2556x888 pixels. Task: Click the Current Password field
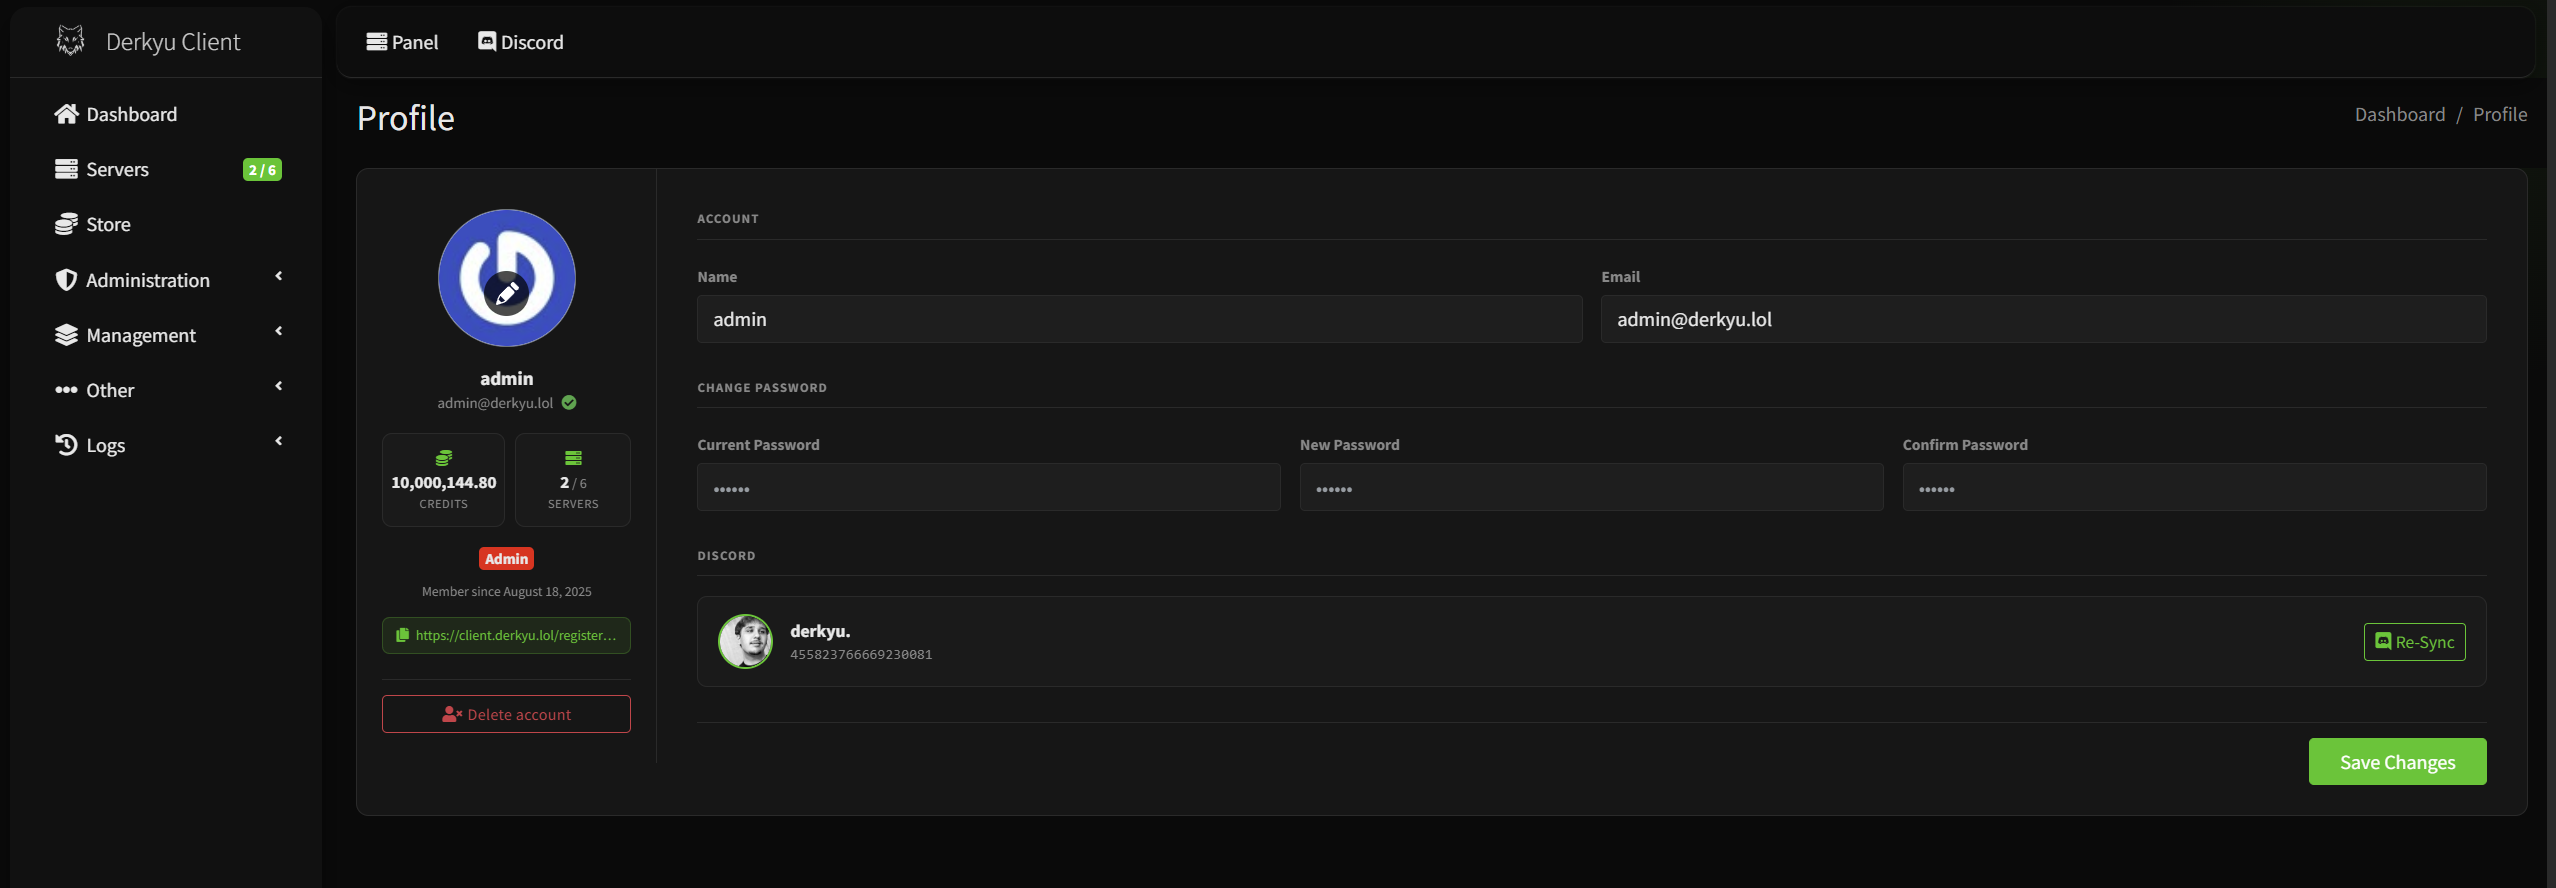coord(988,487)
